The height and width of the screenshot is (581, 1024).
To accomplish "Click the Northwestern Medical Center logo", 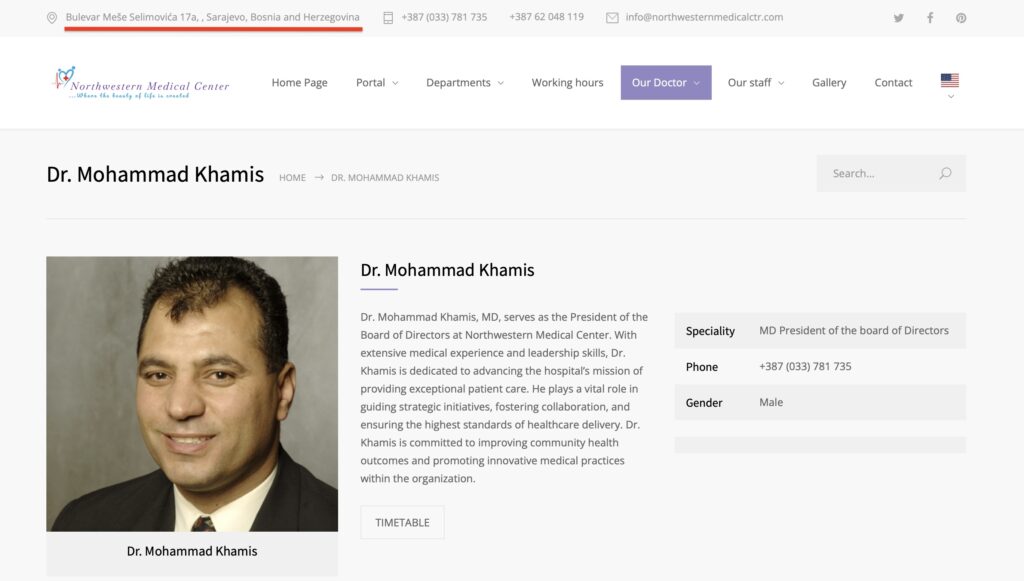I will tap(141, 83).
